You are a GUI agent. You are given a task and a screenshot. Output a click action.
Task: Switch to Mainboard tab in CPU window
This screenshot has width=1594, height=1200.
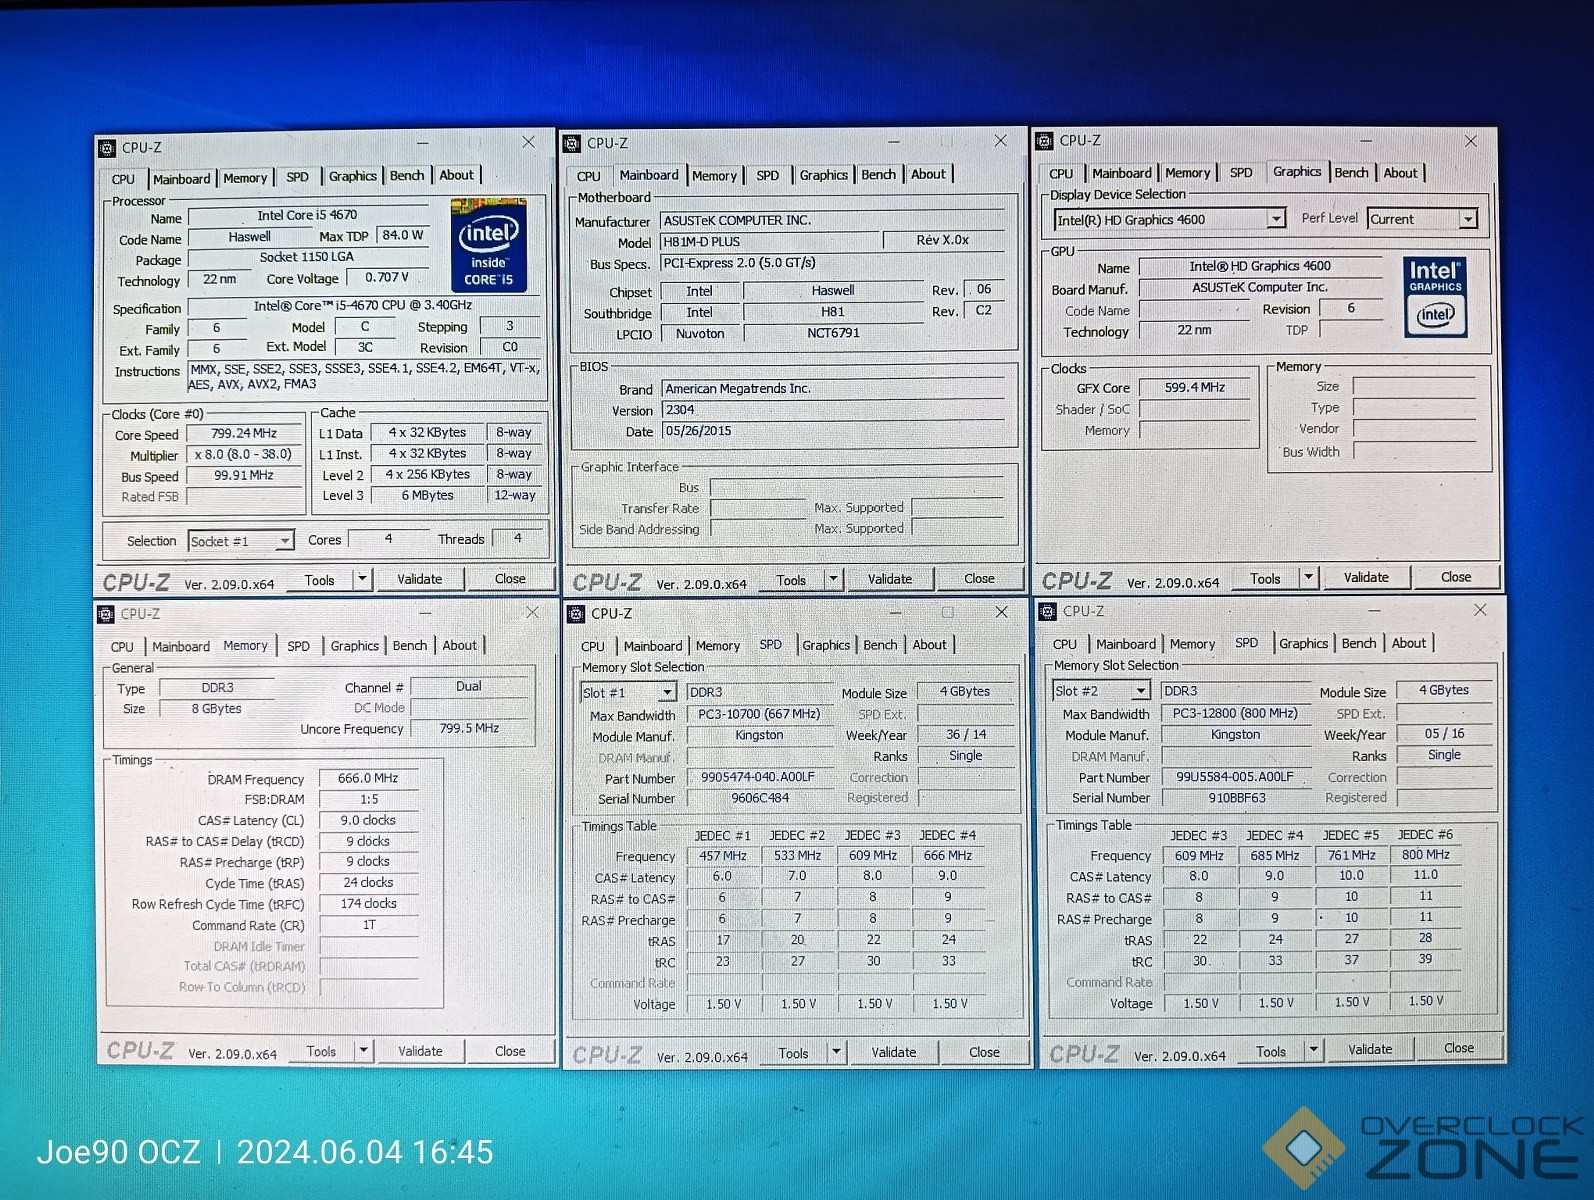(x=181, y=179)
